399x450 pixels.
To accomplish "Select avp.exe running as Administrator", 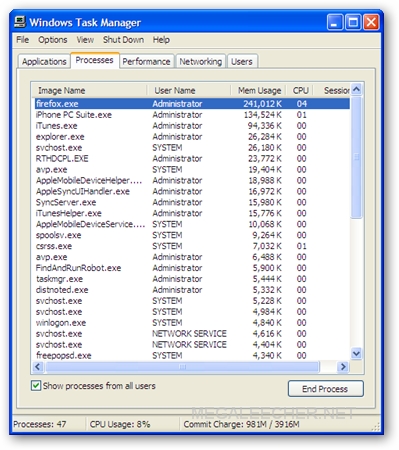I will (192, 257).
